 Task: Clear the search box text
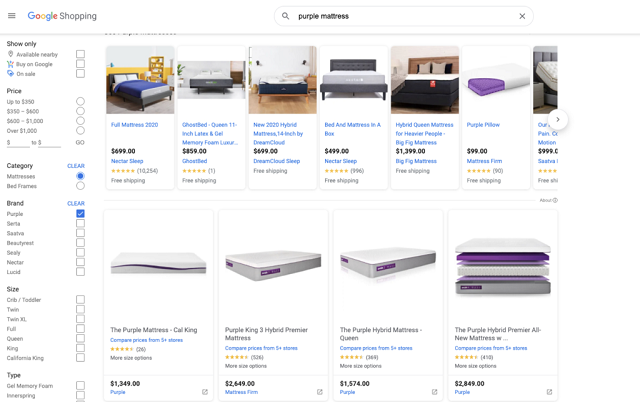pyautogui.click(x=522, y=16)
